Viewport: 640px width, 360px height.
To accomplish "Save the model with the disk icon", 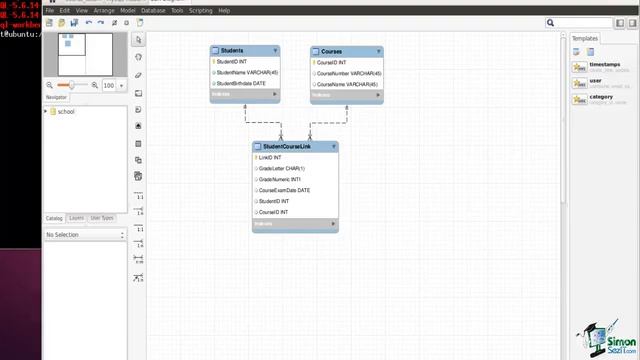I will [74, 23].
